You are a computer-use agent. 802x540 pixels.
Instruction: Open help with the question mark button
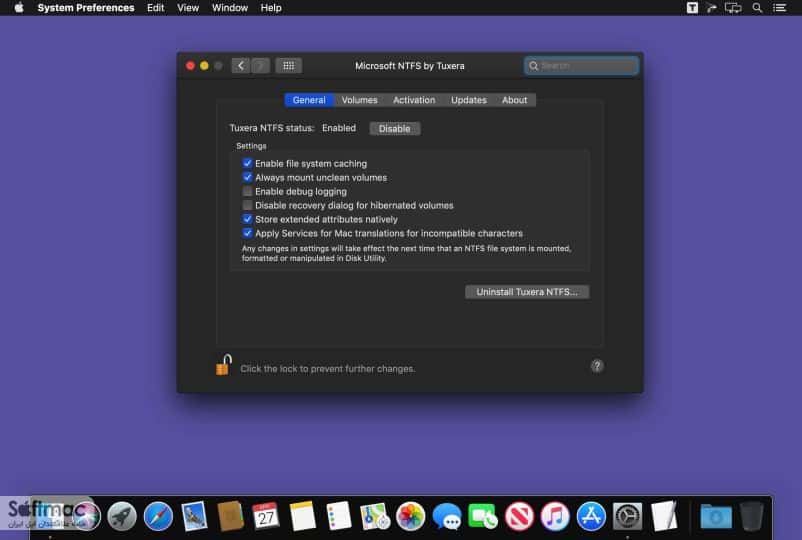[596, 366]
